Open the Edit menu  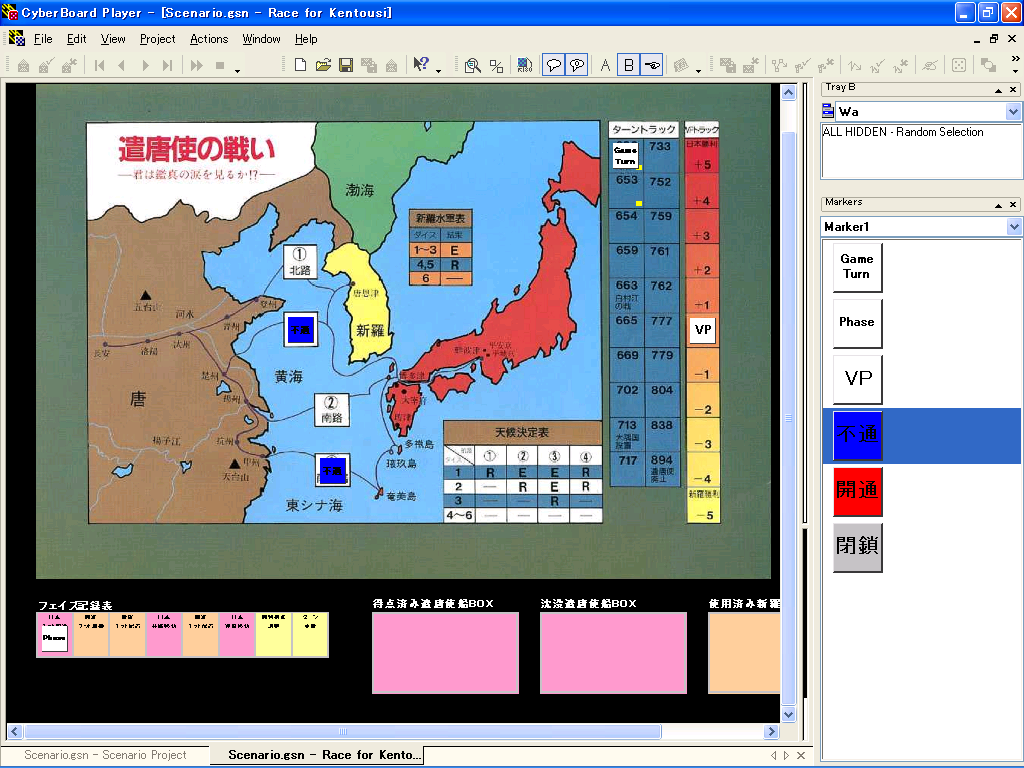tap(76, 39)
